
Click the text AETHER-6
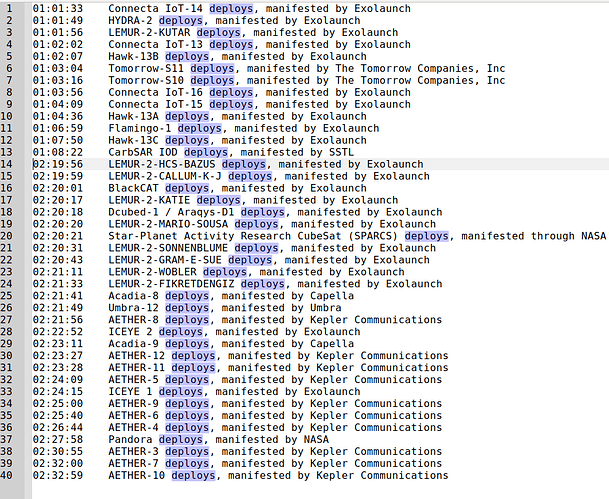133,416
